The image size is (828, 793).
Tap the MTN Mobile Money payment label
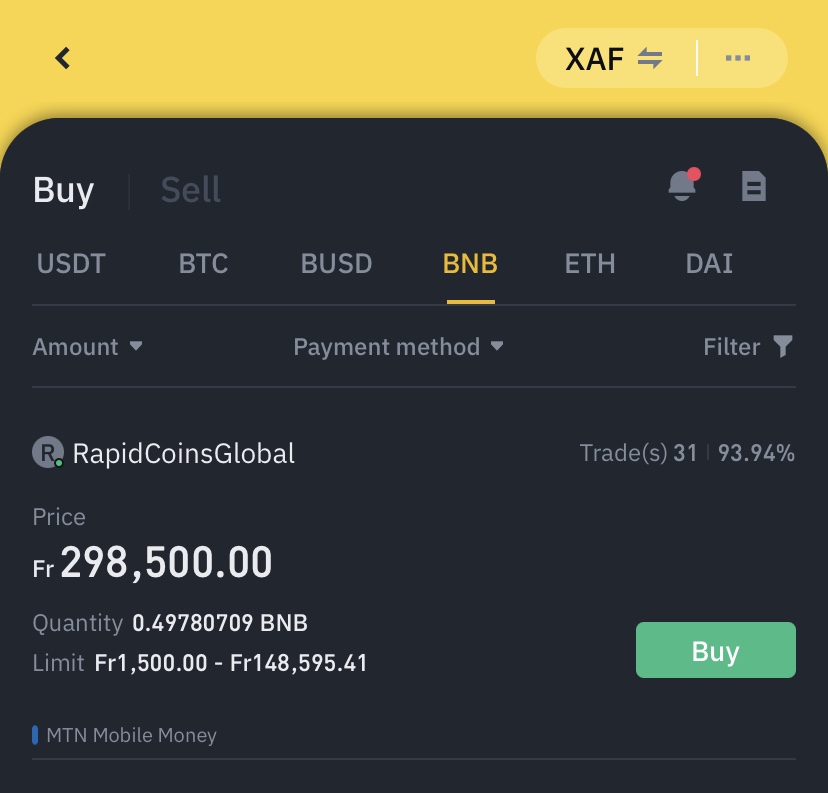point(131,736)
